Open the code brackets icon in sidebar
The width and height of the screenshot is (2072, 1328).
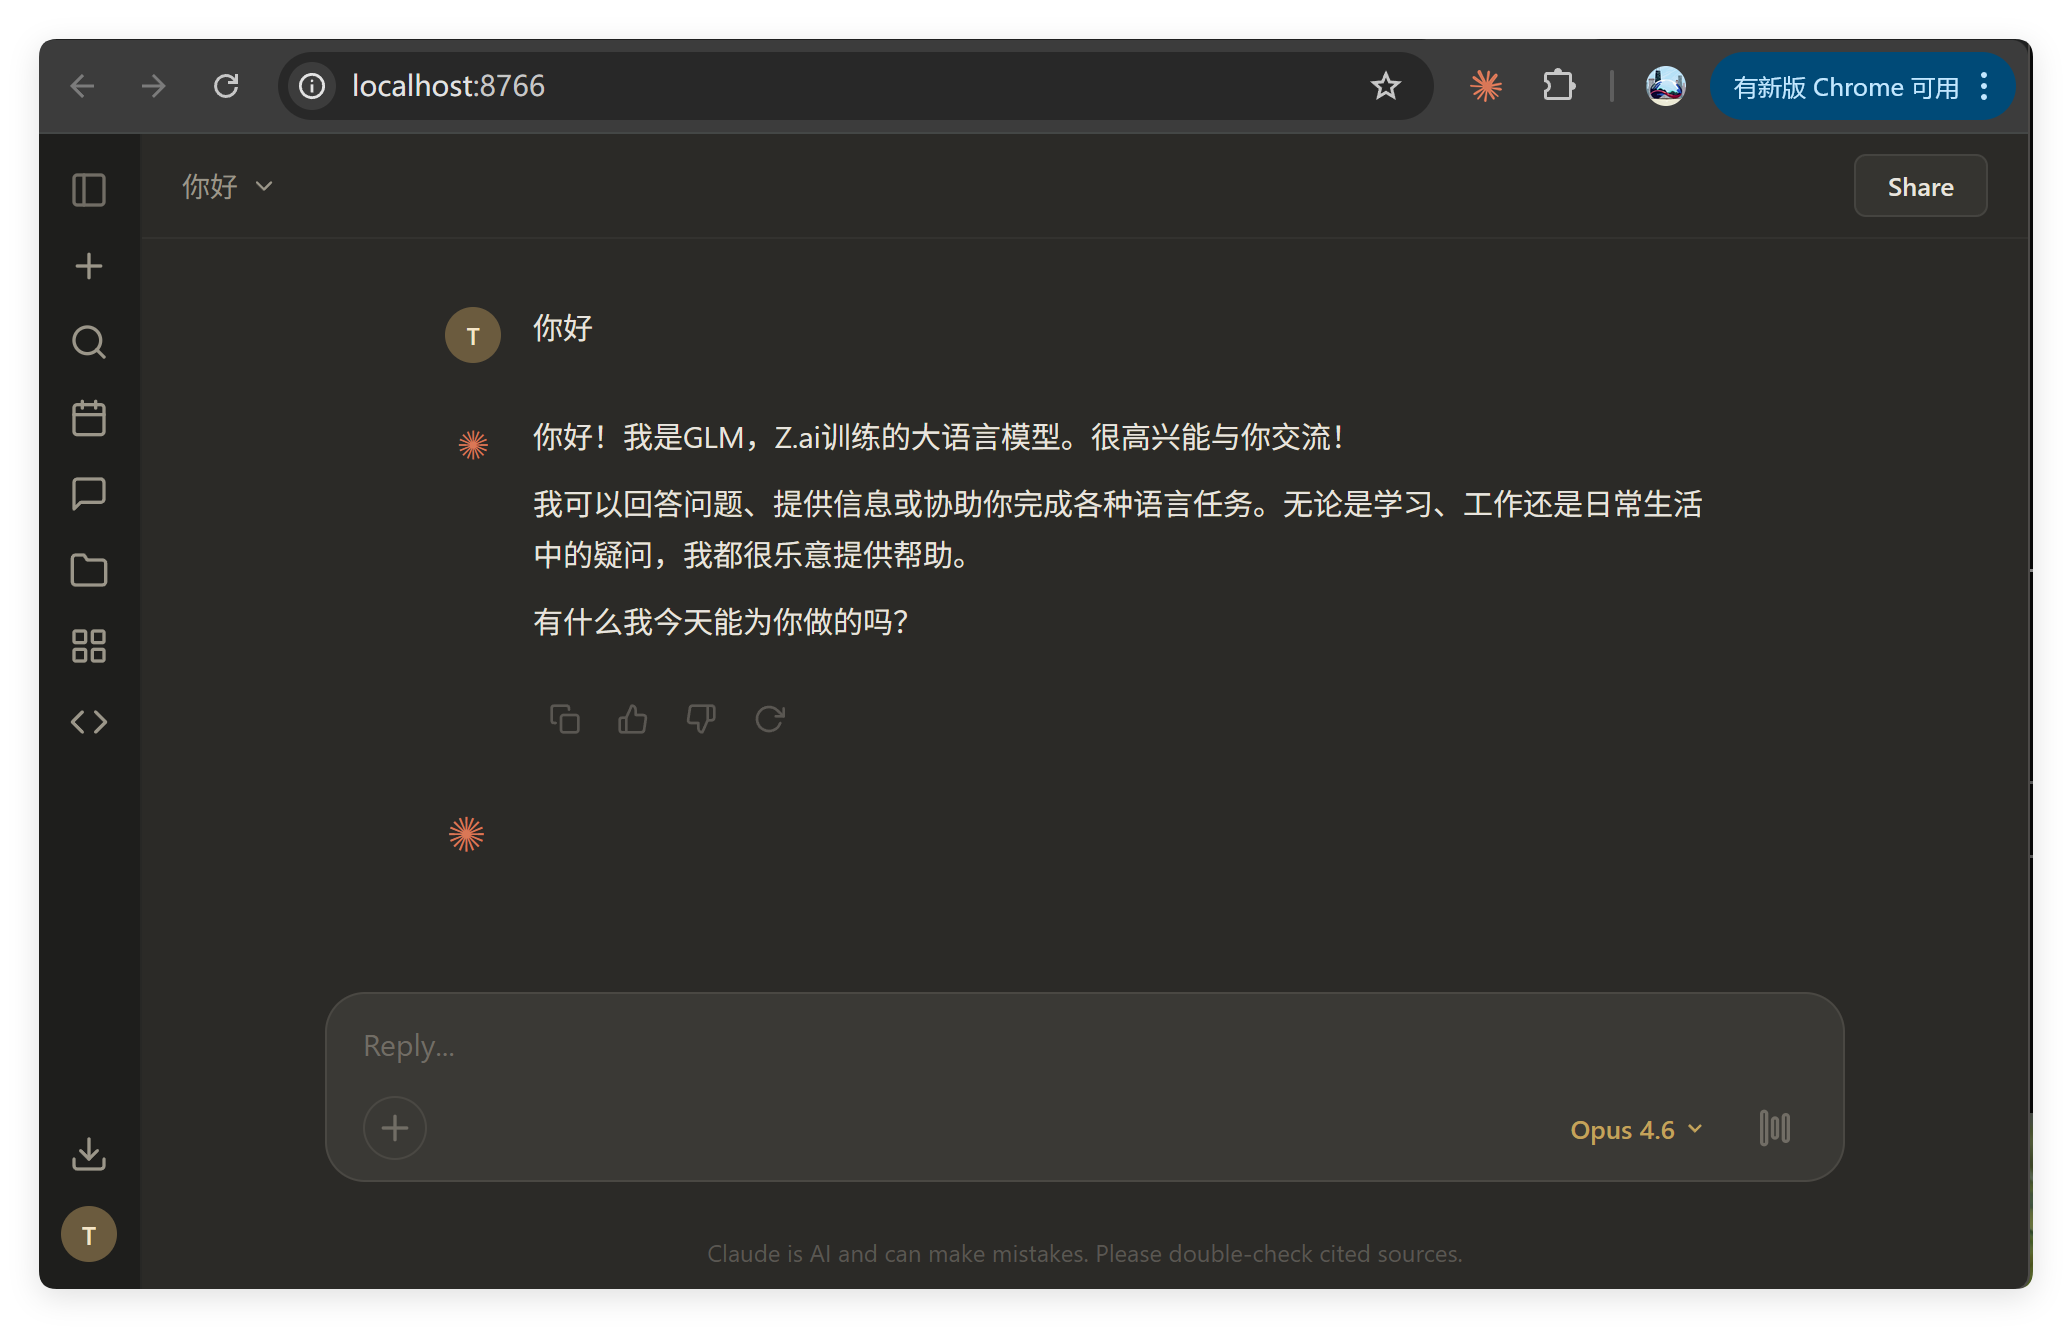[89, 722]
